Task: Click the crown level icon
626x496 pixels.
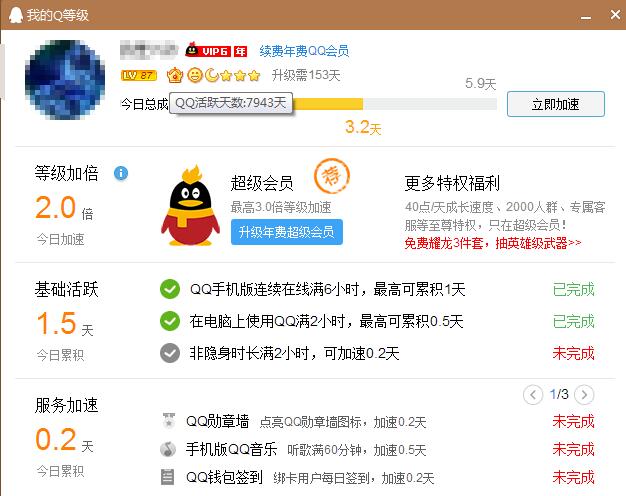Action: (x=175, y=75)
